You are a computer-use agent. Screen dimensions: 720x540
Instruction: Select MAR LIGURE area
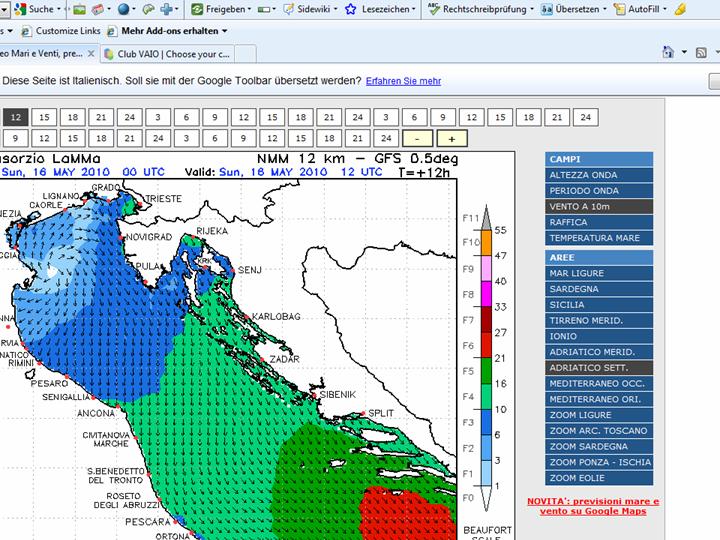point(599,273)
